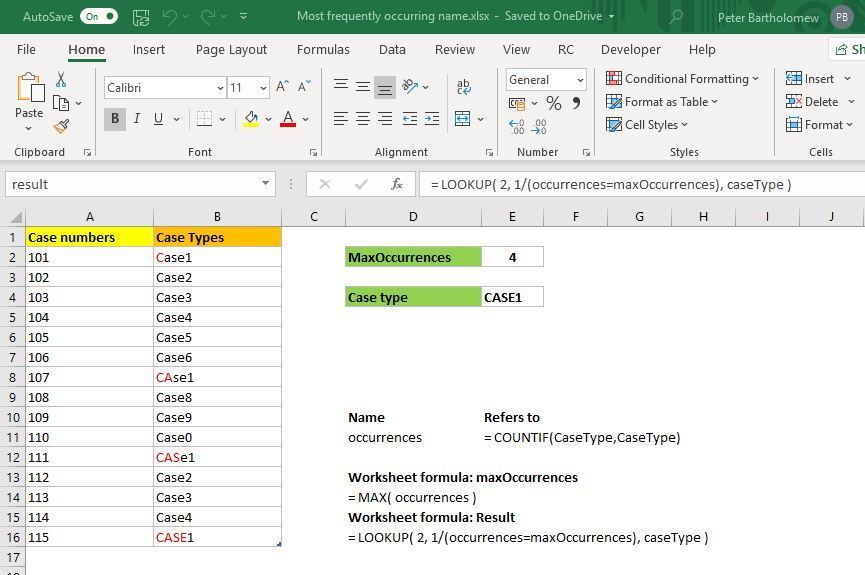The height and width of the screenshot is (575, 865).
Task: Click the Search magnifier icon
Action: 675,17
